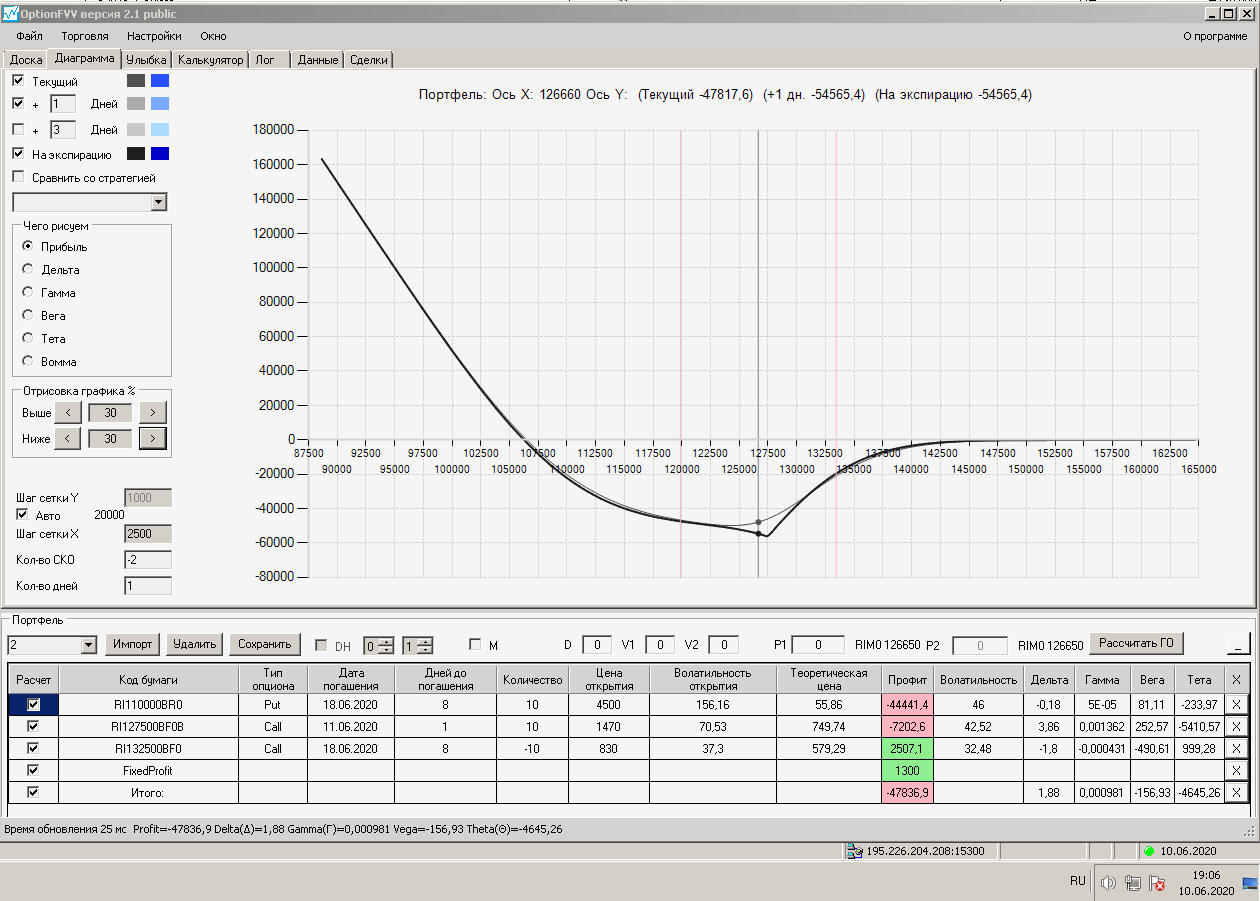Click the network tray icon with red cross
This screenshot has height=901, width=1260.
[1158, 882]
